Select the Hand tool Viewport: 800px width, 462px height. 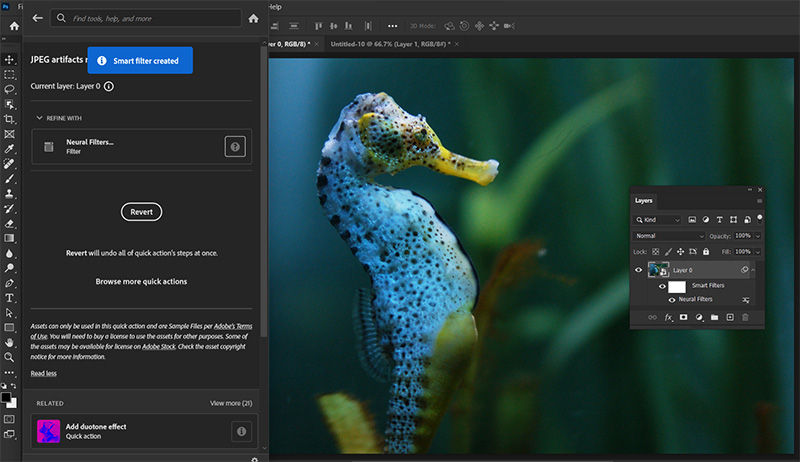[9, 342]
